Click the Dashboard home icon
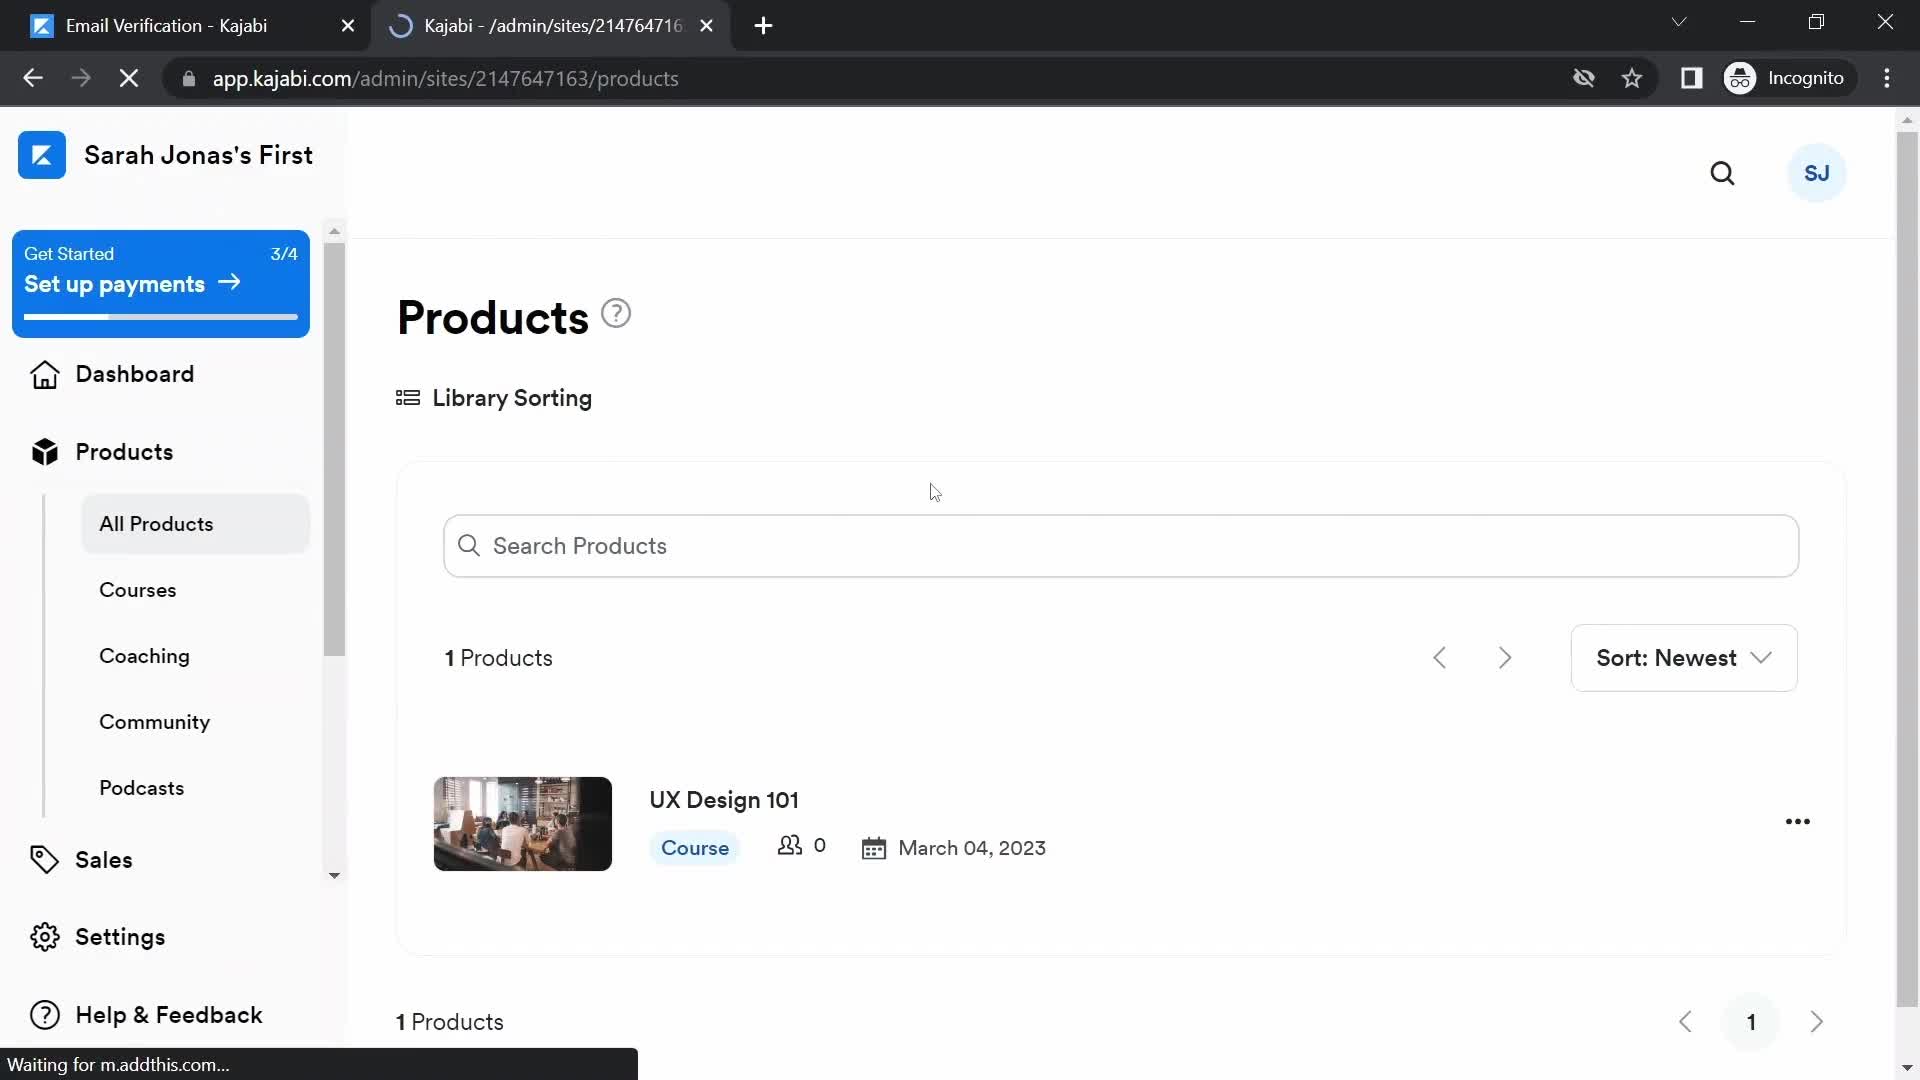Image resolution: width=1920 pixels, height=1080 pixels. coord(45,374)
